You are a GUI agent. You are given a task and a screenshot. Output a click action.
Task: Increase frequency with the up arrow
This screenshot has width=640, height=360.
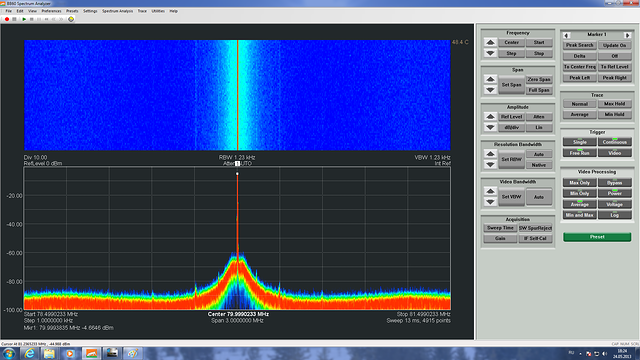tap(491, 42)
